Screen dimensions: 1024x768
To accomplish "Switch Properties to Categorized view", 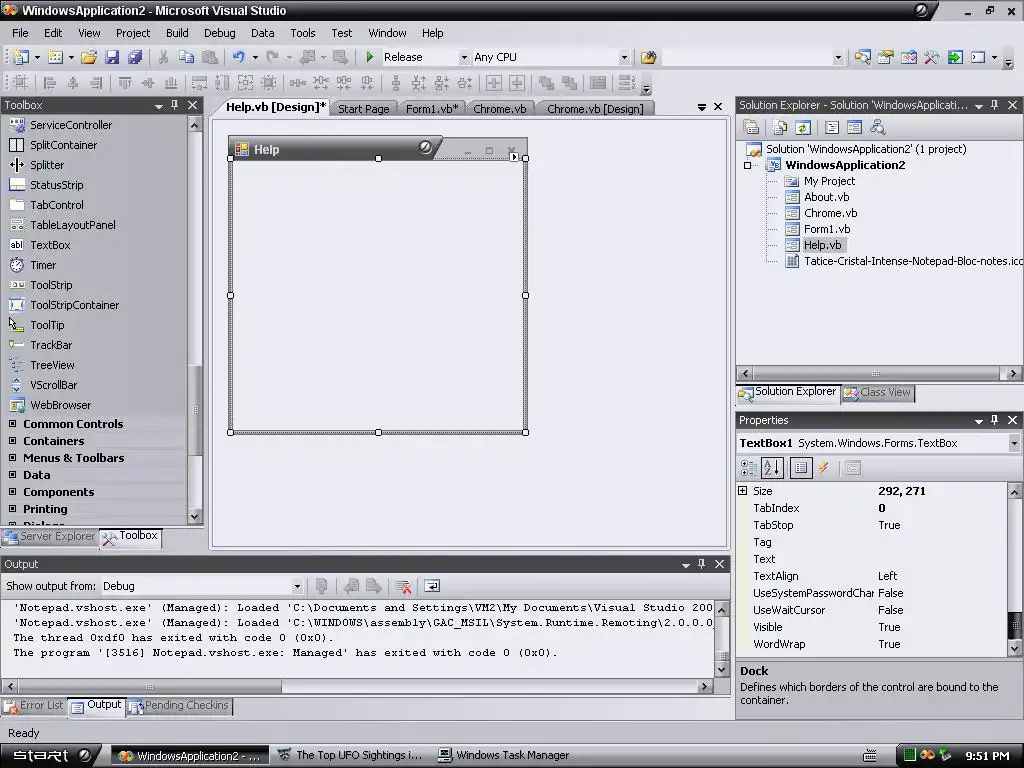I will tap(748, 468).
